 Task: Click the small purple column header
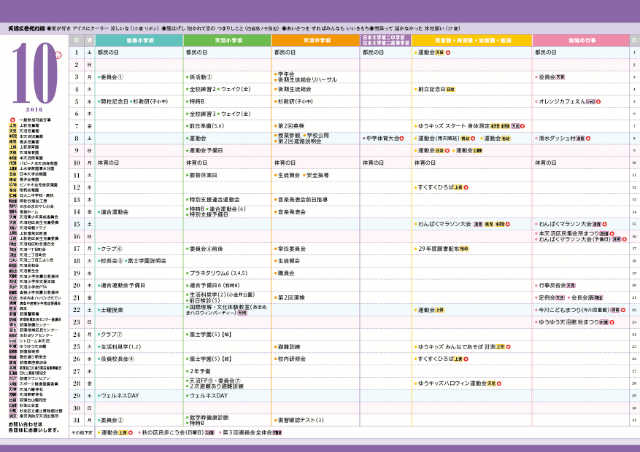pyautogui.click(x=386, y=40)
